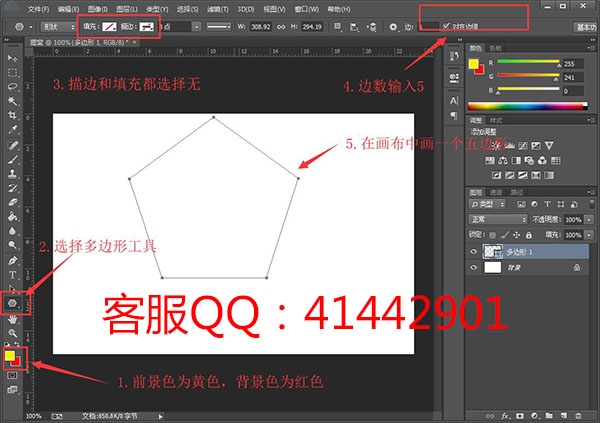This screenshot has height=423, width=600.
Task: Select the Horizontal Type tool
Action: [12, 275]
